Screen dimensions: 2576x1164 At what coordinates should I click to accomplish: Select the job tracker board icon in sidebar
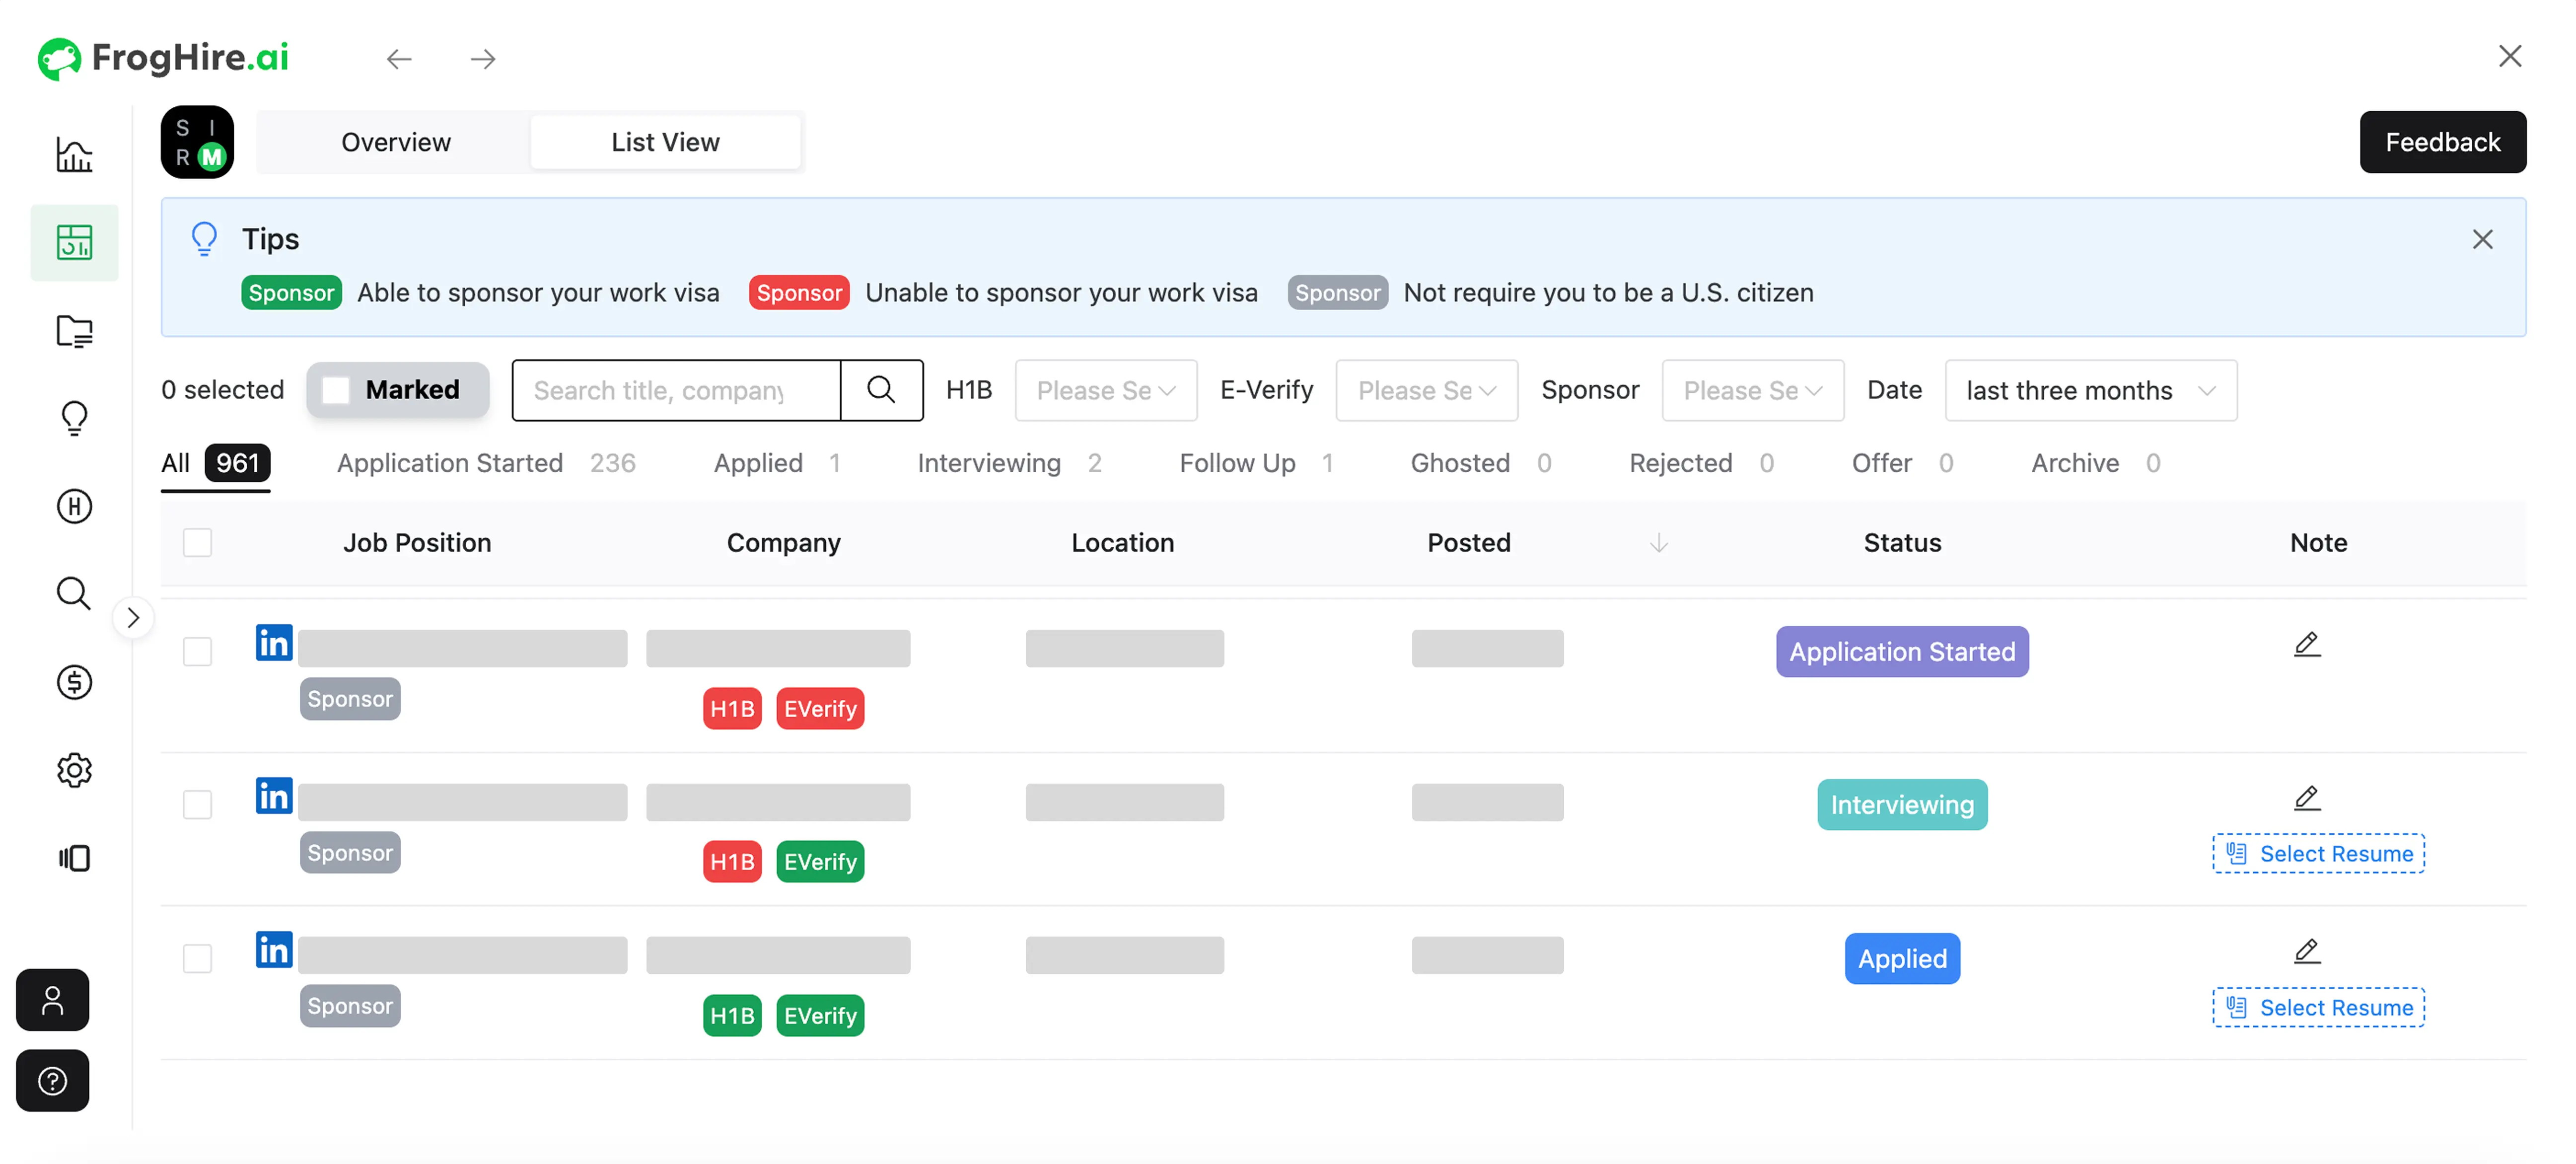click(74, 242)
